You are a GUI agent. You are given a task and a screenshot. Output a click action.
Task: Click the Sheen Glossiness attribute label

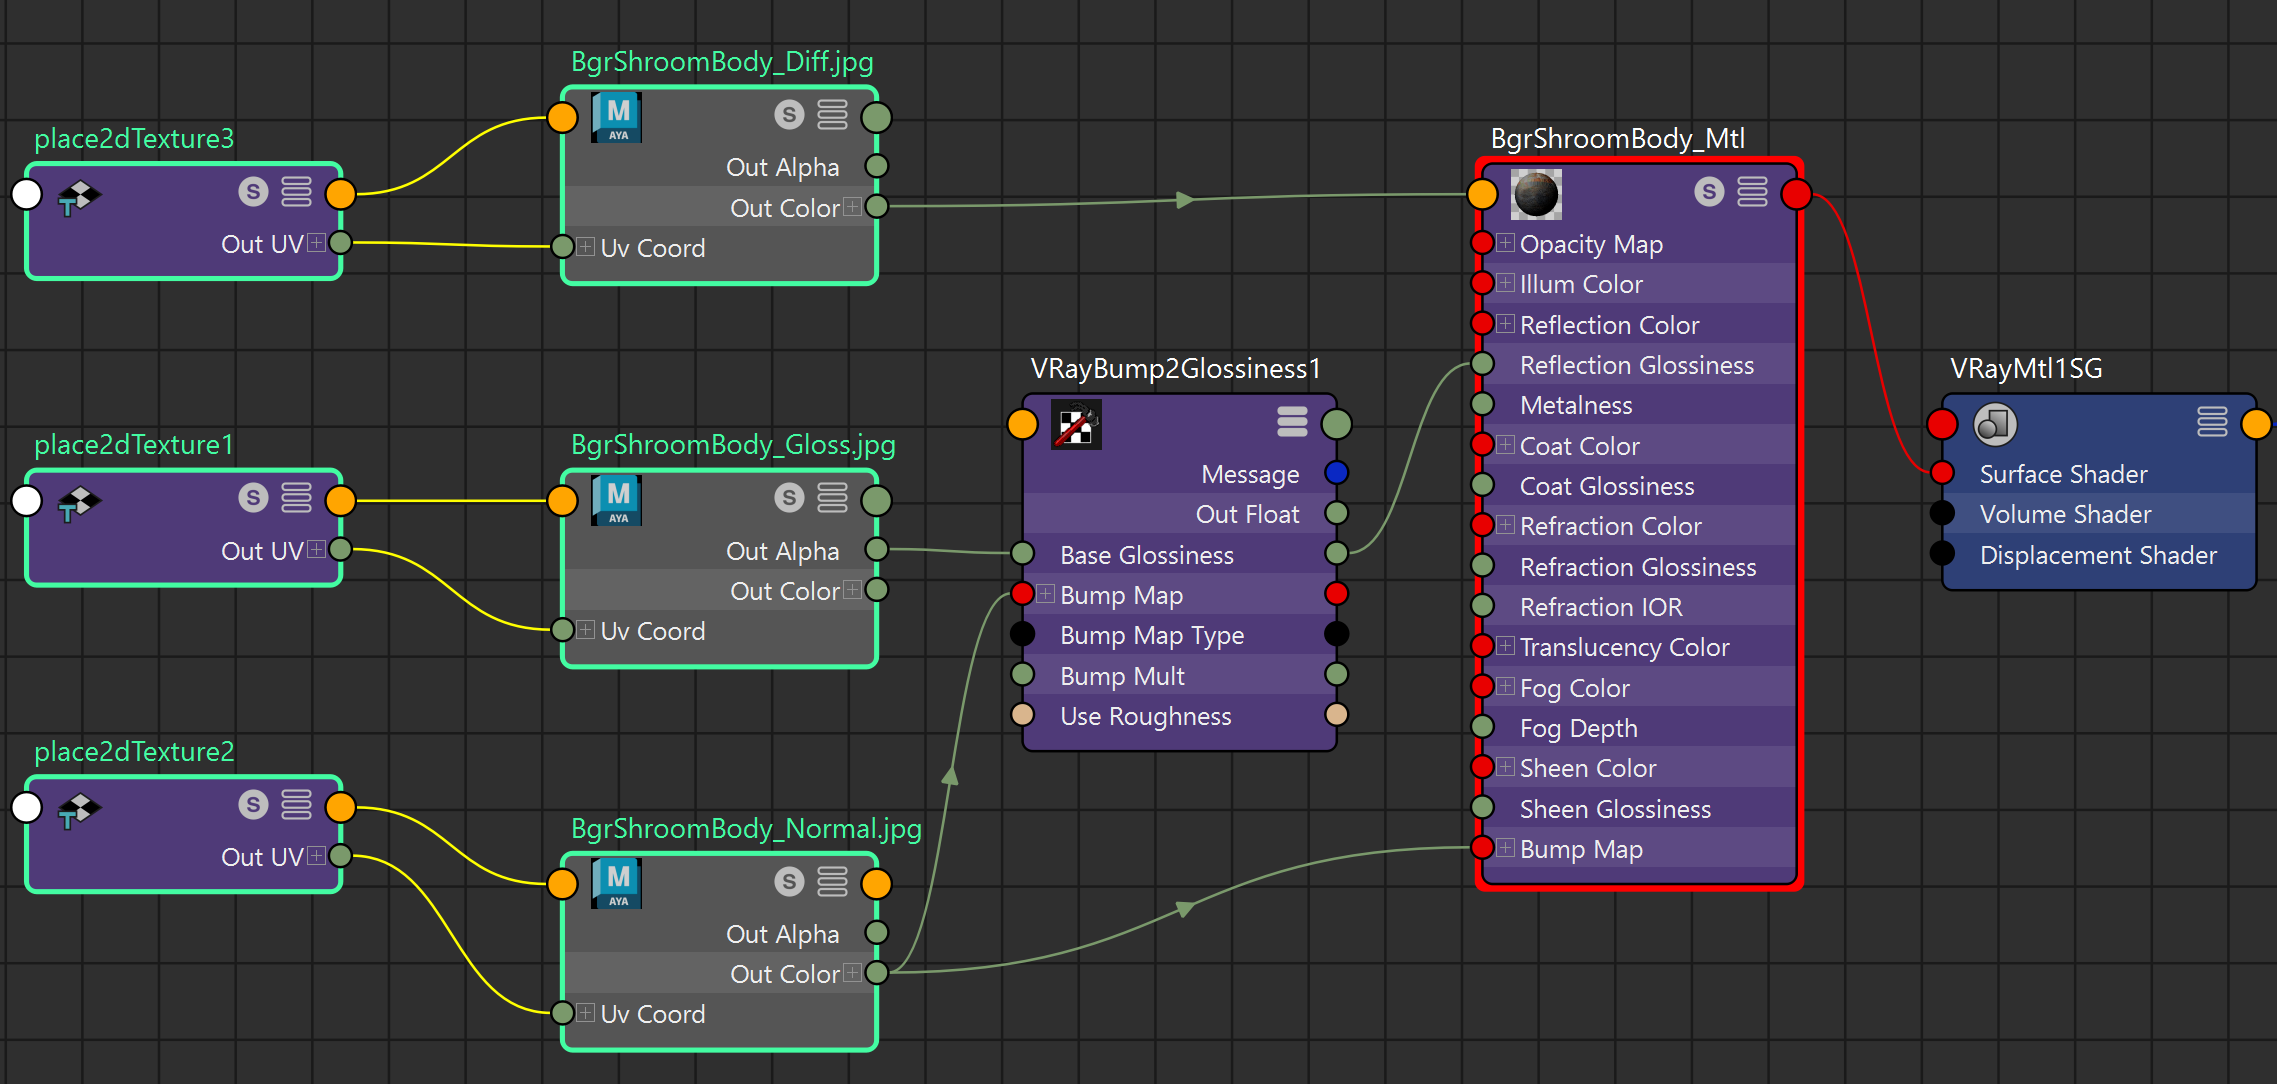[1615, 809]
